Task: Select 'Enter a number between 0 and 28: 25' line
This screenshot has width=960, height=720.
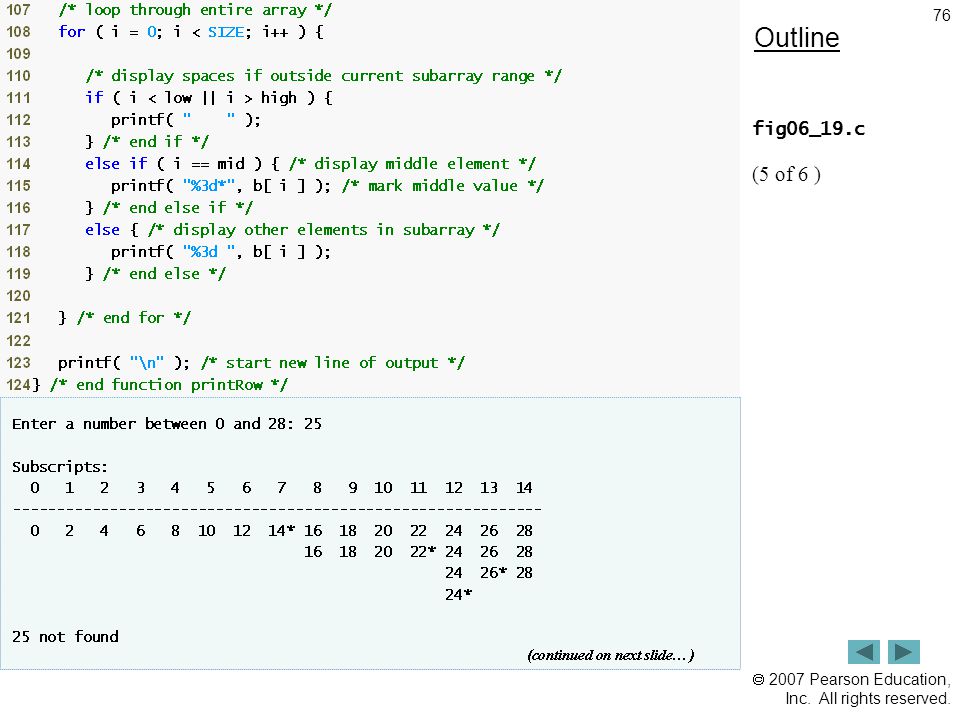Action: [x=167, y=424]
